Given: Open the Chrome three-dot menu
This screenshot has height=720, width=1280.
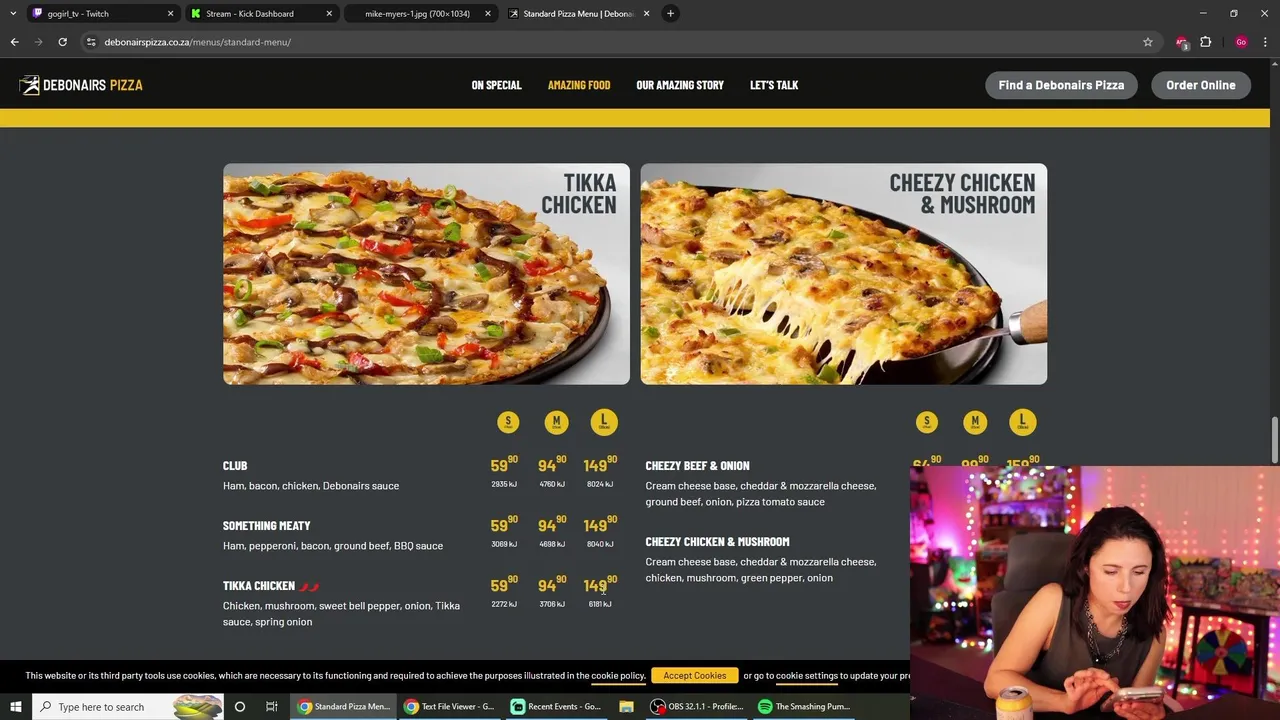Looking at the screenshot, I should click(x=1266, y=42).
